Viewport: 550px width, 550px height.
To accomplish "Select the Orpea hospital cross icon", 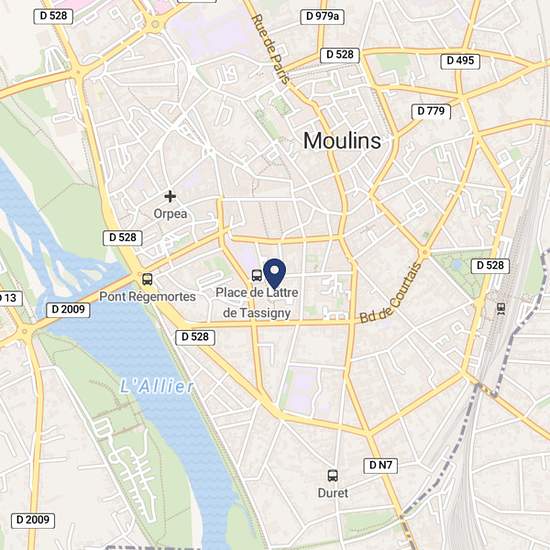I will tap(170, 196).
